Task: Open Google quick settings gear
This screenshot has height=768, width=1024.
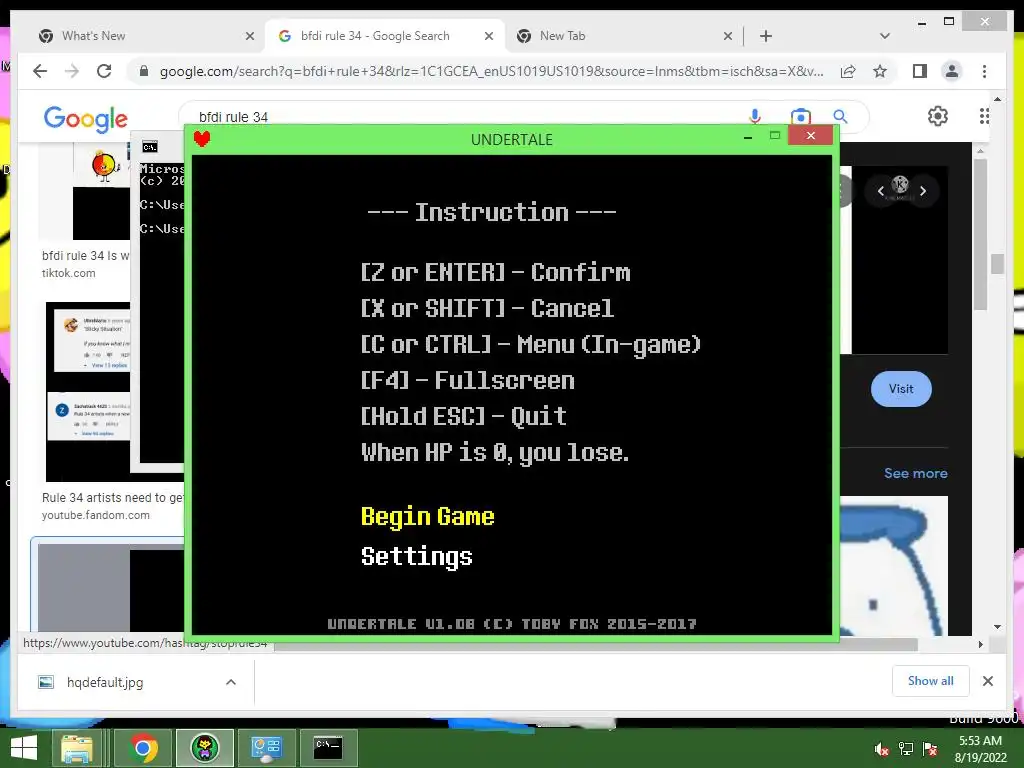Action: (938, 116)
